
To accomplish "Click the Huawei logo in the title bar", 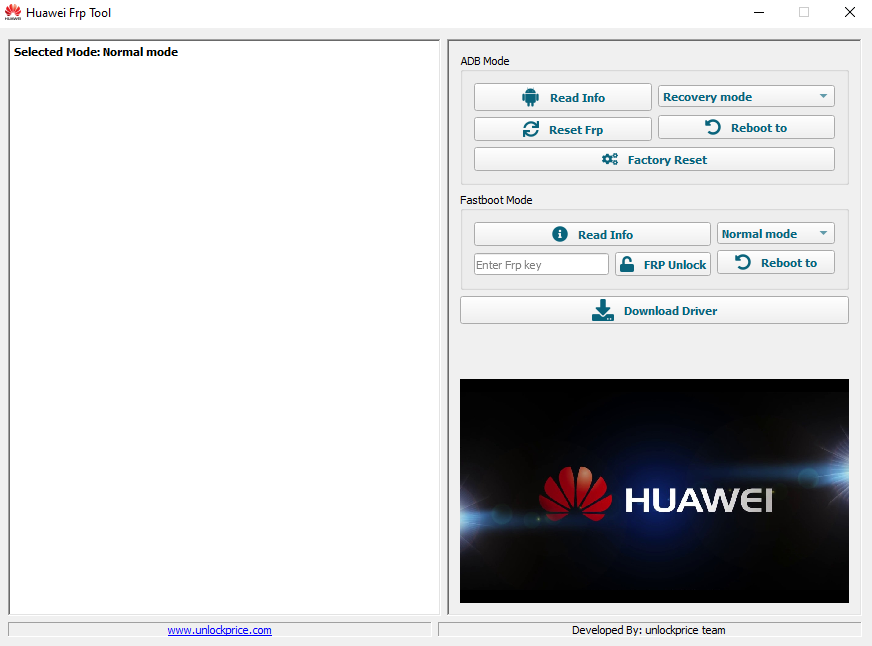I will click(13, 13).
